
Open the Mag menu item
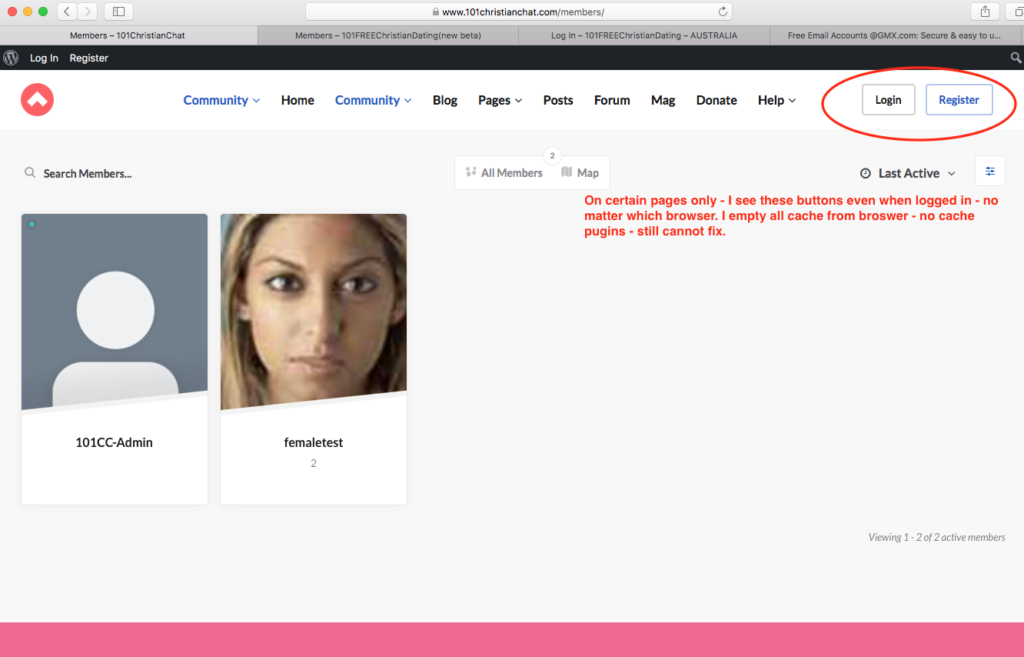pos(663,100)
